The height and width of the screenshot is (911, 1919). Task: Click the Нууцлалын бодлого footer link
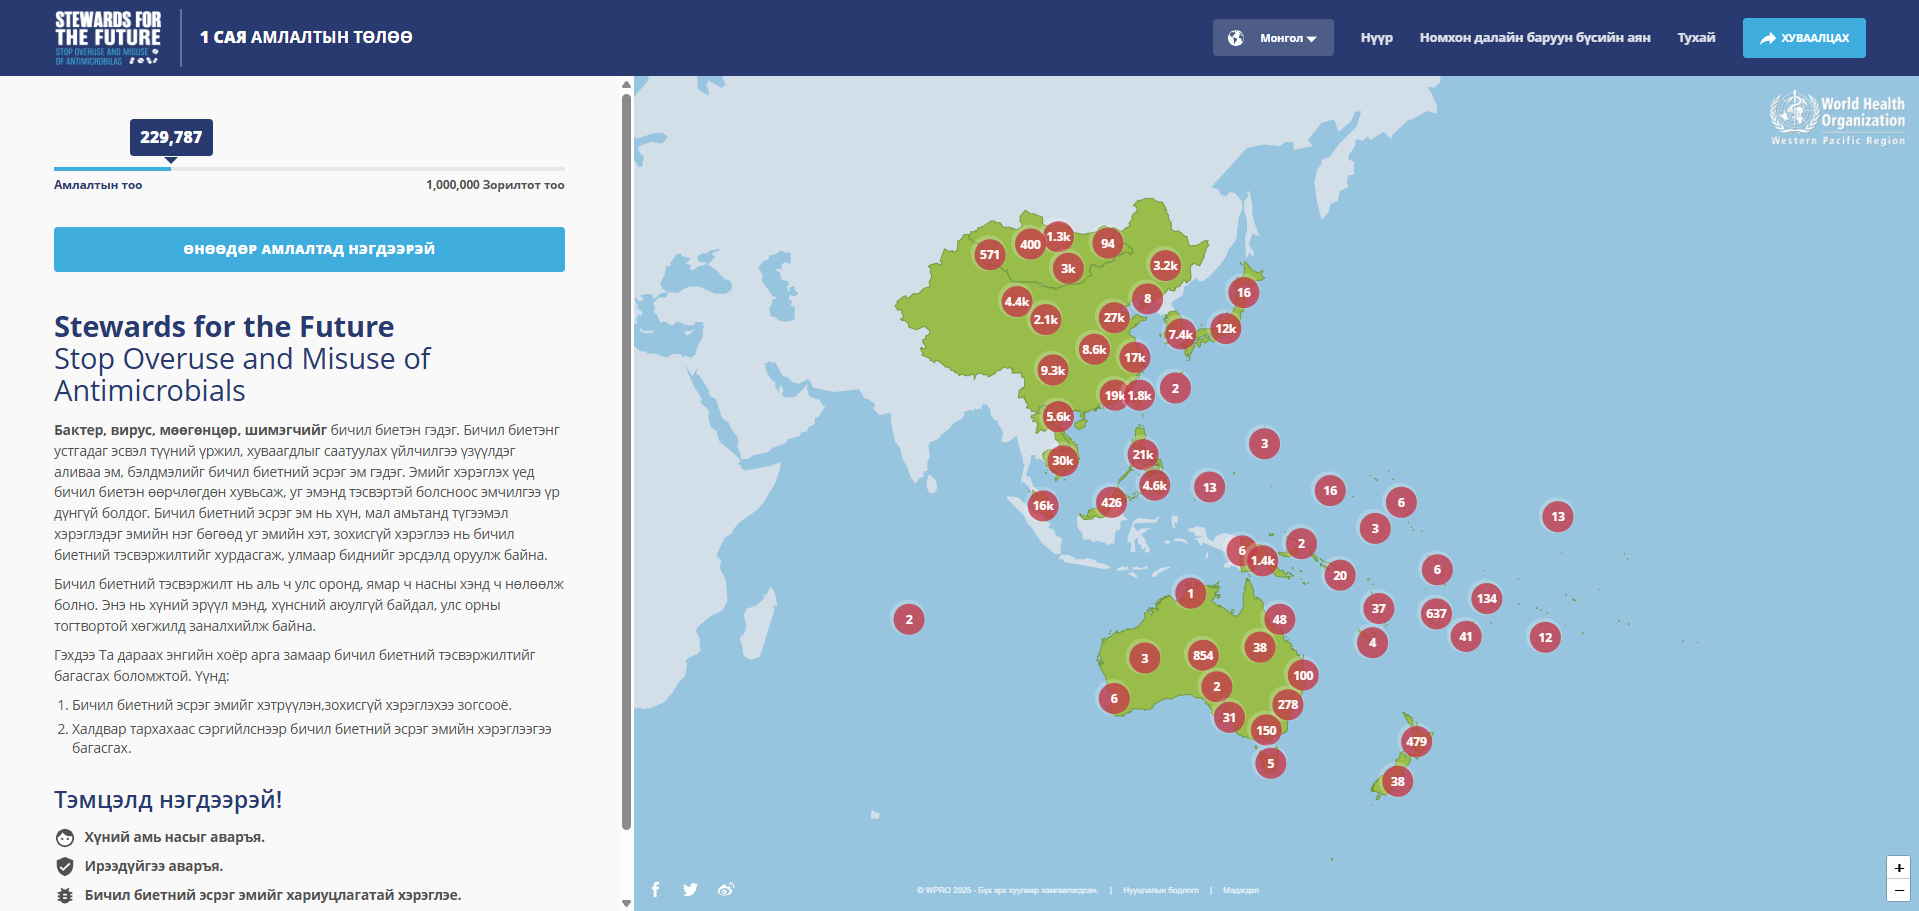pos(1160,890)
